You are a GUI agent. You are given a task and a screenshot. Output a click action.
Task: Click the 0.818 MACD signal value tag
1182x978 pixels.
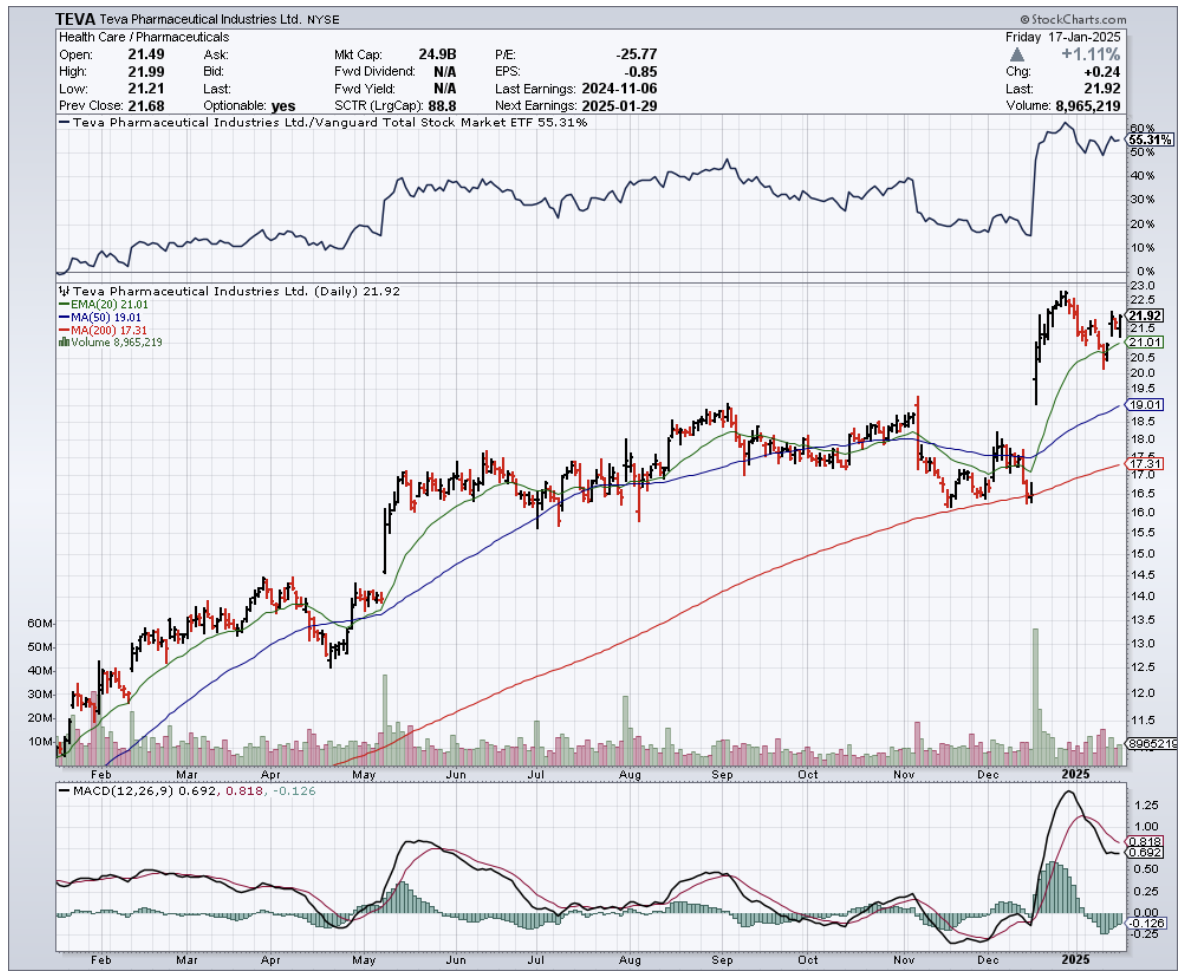coord(1143,842)
